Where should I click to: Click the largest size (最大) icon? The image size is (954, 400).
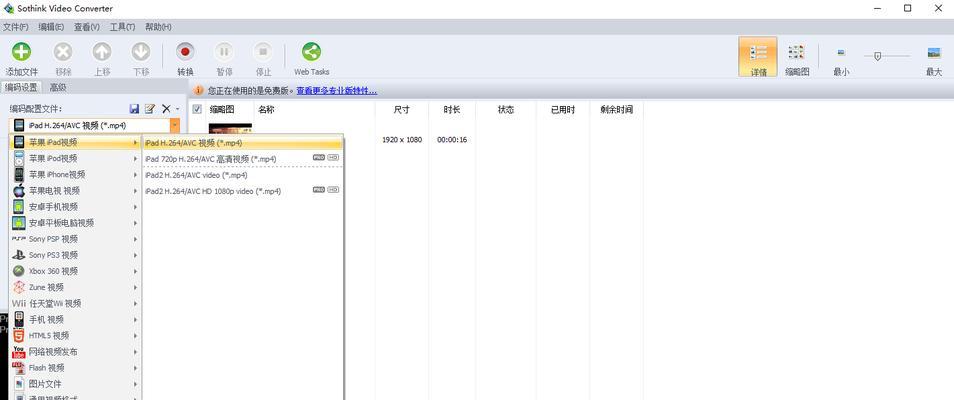click(x=934, y=53)
